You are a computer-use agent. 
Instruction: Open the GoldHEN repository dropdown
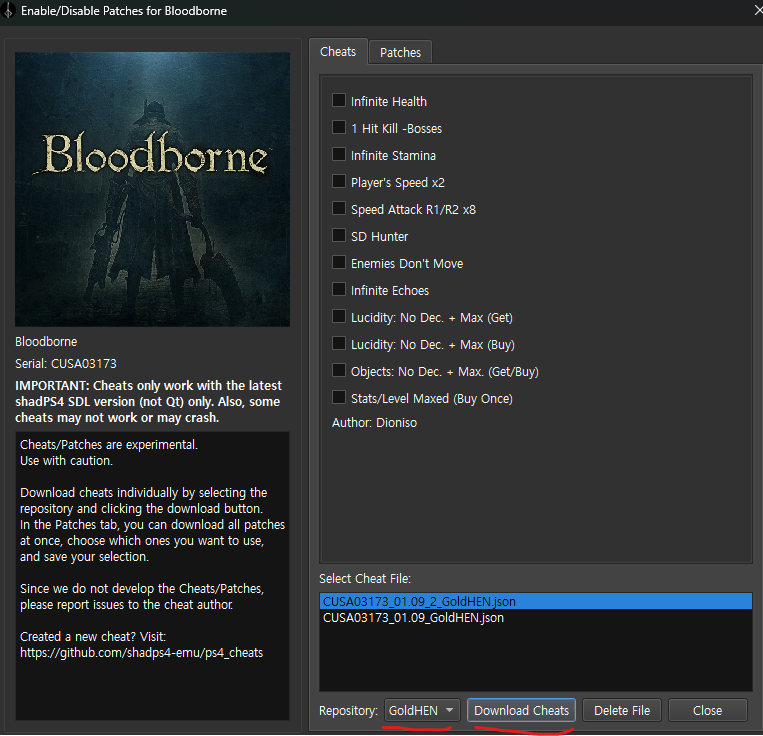pos(422,710)
